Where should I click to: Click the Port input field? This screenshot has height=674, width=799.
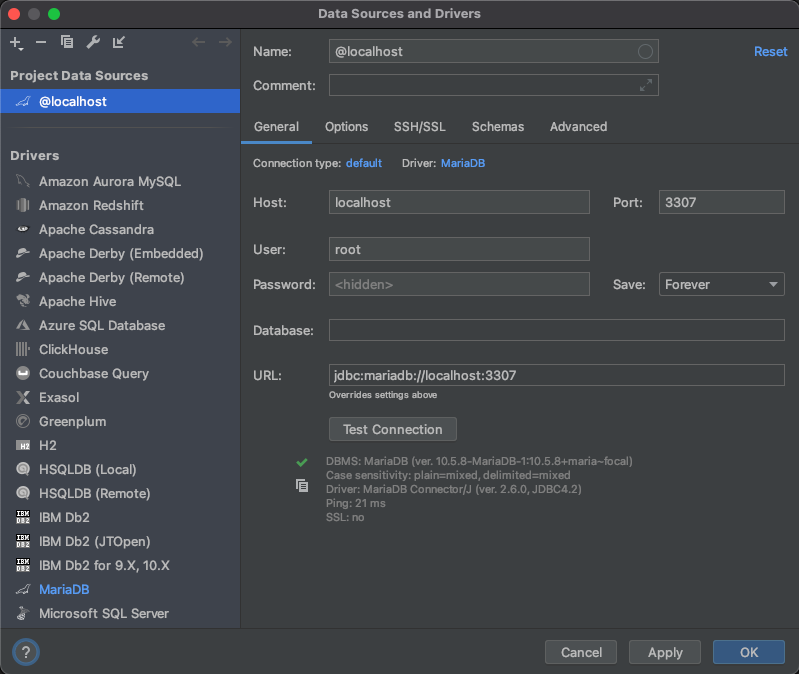pos(722,202)
